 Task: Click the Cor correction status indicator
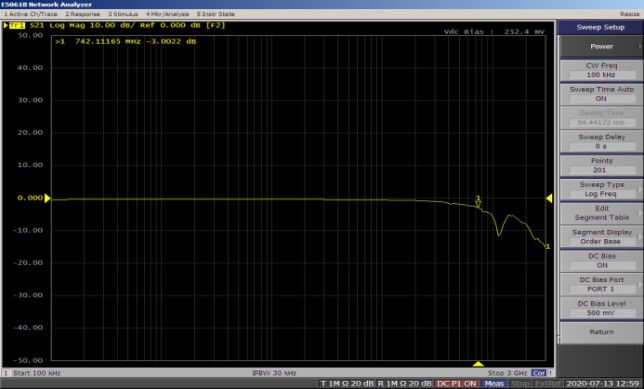pyautogui.click(x=538, y=373)
